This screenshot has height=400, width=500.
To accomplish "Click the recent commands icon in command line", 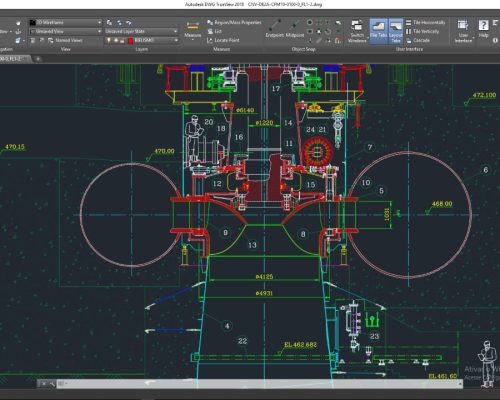I will 61,384.
